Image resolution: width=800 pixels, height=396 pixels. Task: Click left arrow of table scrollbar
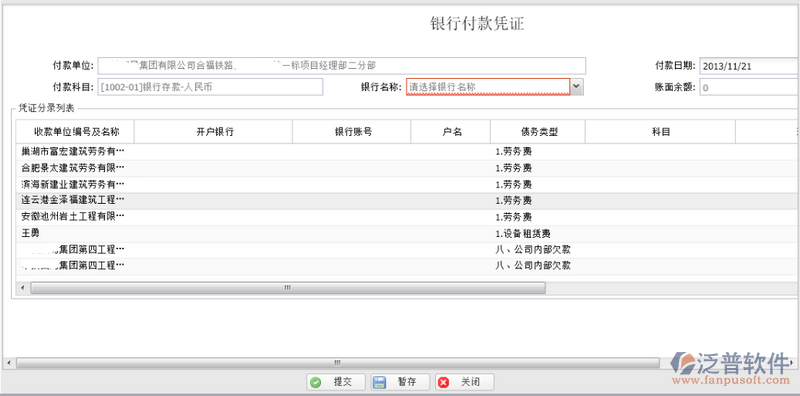(22, 288)
